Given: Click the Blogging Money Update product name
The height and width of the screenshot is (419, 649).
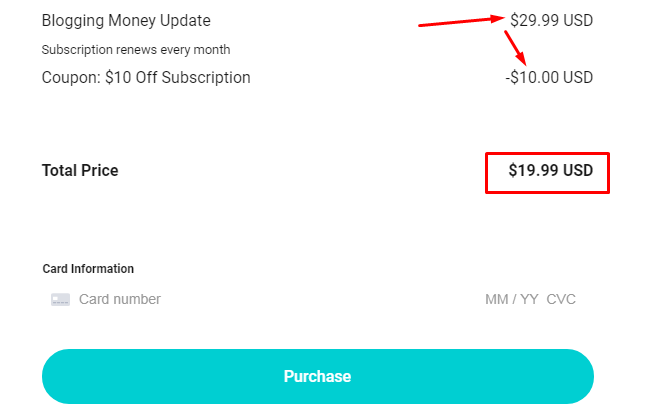Looking at the screenshot, I should click(x=126, y=20).
